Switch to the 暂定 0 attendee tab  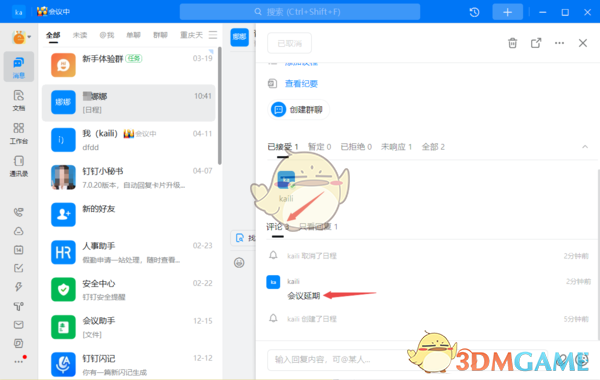coord(320,147)
